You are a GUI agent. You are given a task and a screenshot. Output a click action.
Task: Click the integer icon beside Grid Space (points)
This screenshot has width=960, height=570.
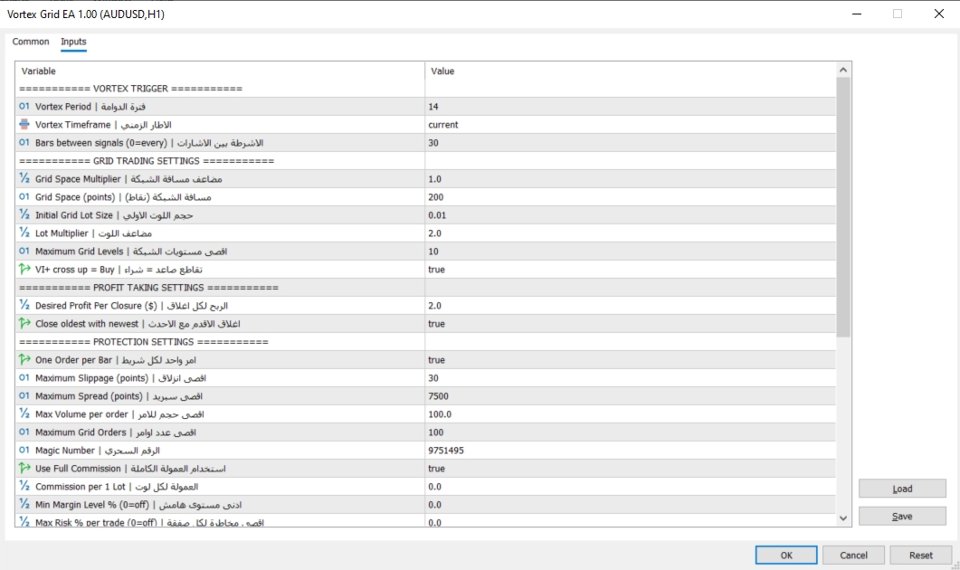click(x=24, y=197)
